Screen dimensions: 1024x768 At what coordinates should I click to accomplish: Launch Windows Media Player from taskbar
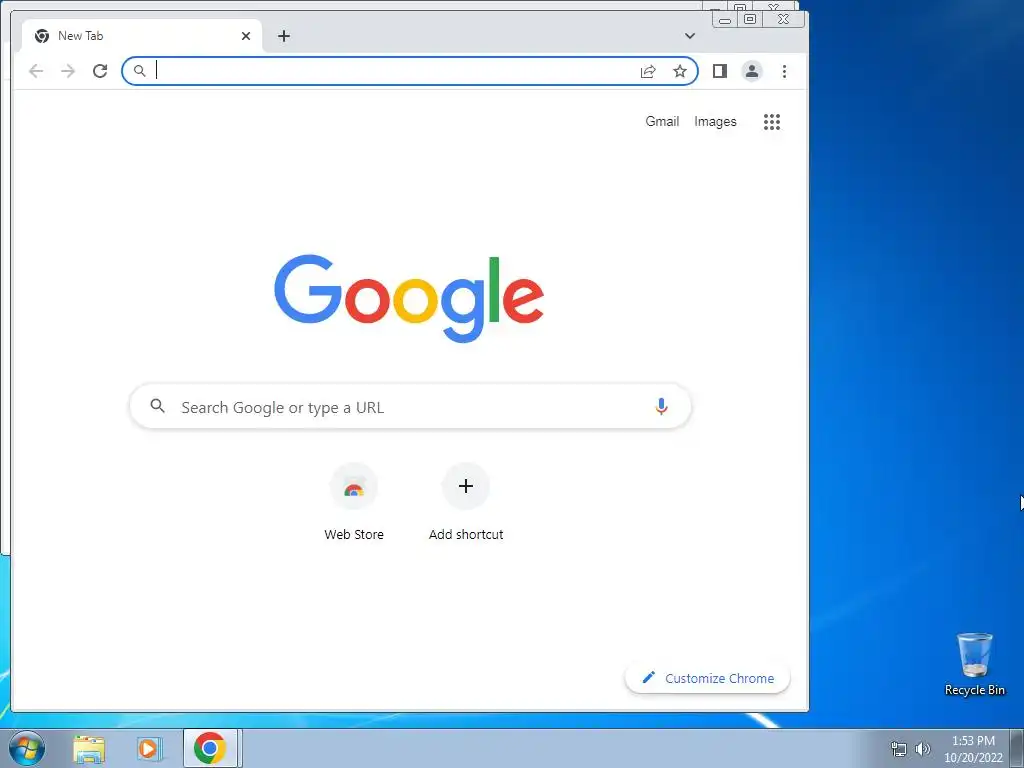pos(149,748)
